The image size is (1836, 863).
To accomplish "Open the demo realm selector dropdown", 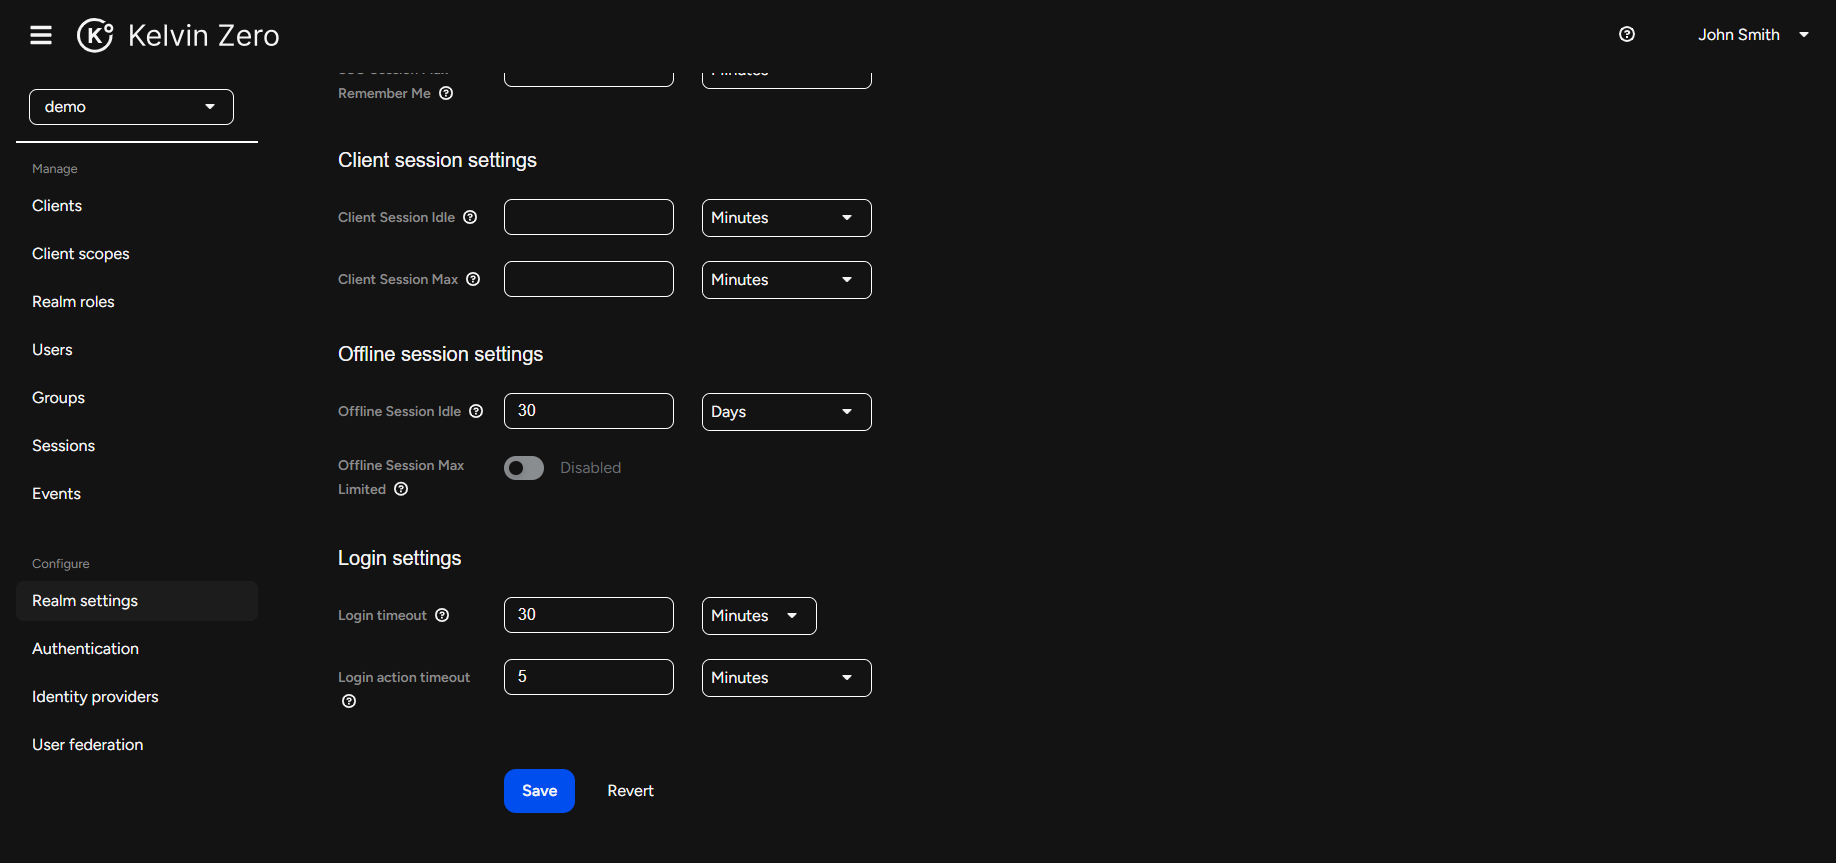I will 131,107.
